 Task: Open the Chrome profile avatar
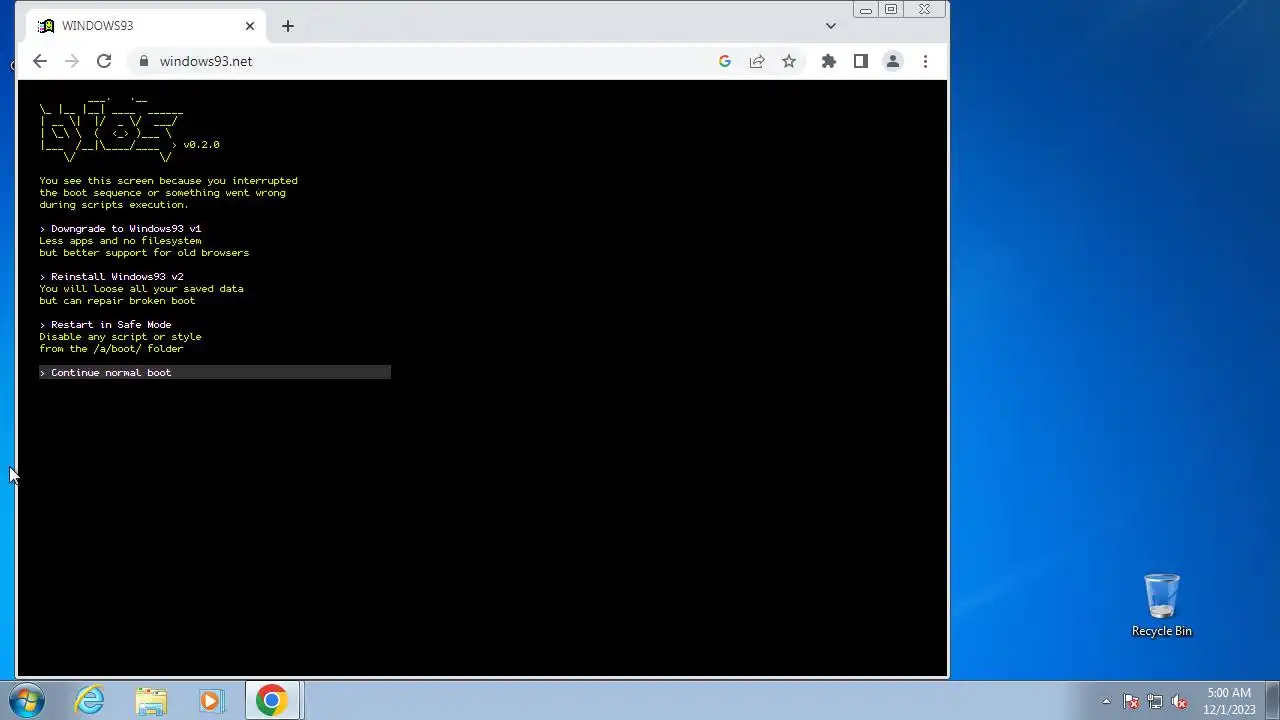click(893, 61)
